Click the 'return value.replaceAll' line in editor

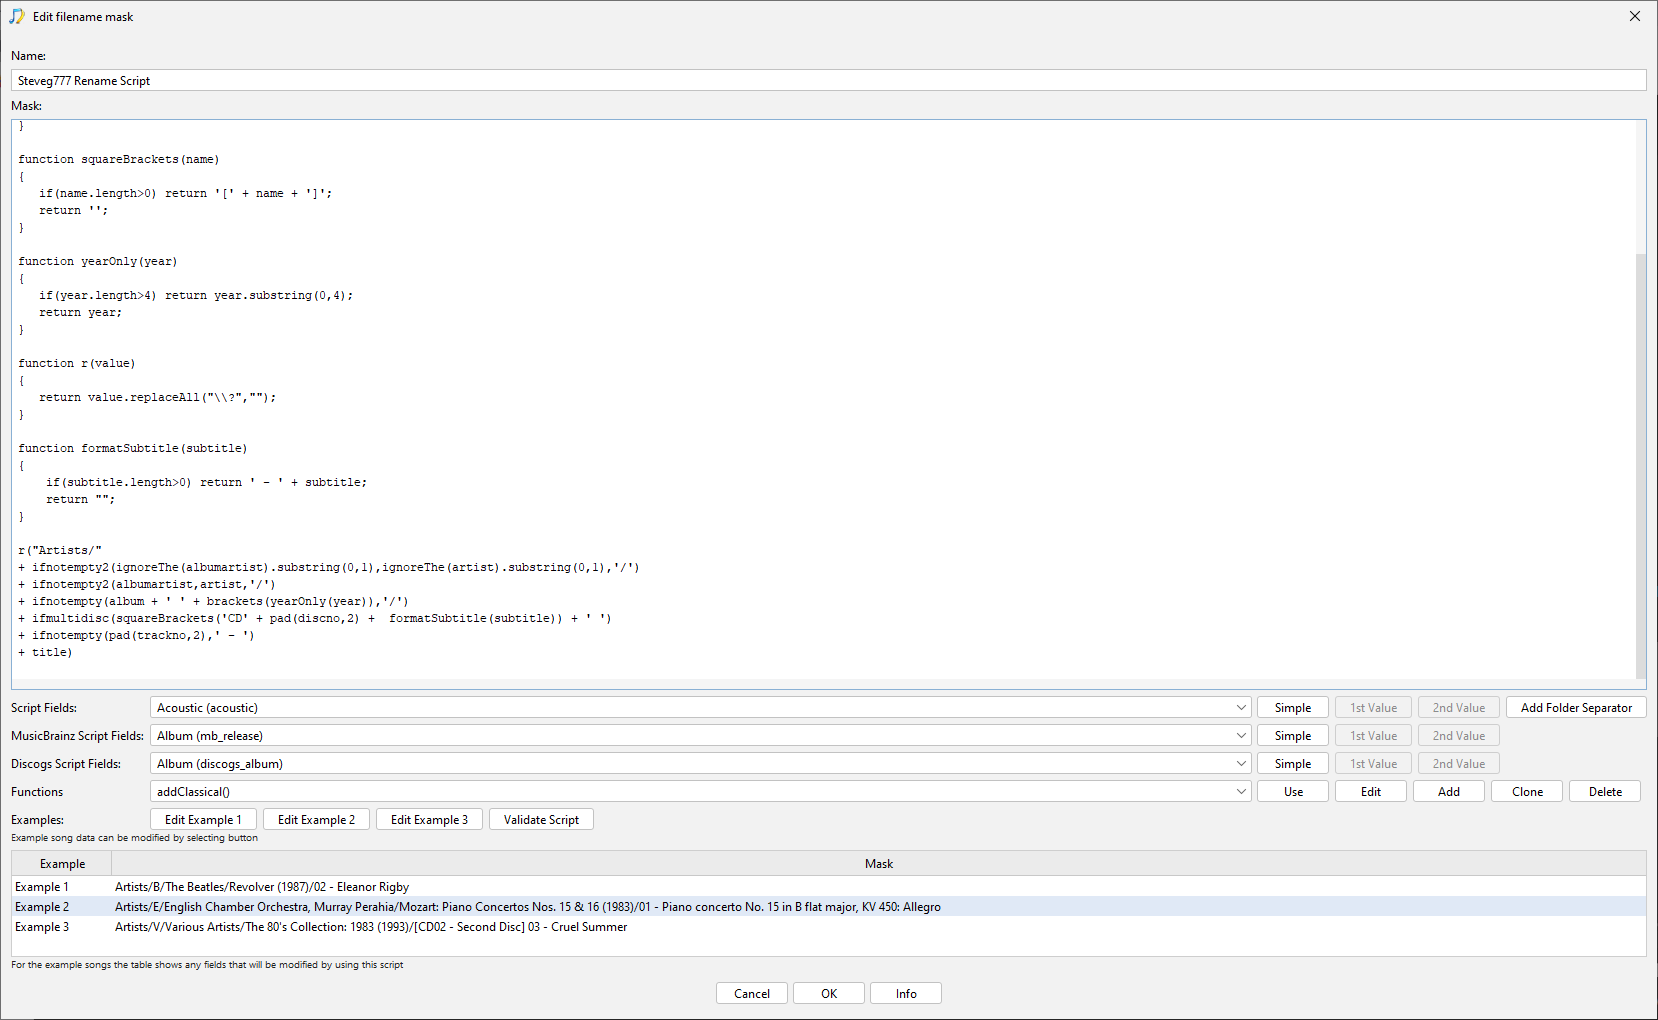point(157,397)
